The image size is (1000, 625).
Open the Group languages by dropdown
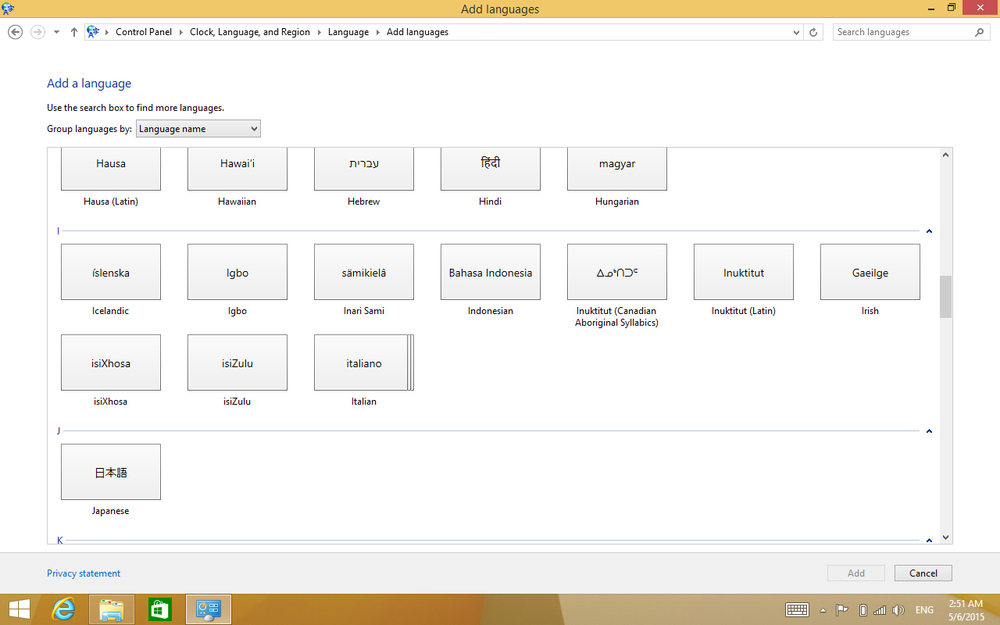pyautogui.click(x=198, y=129)
